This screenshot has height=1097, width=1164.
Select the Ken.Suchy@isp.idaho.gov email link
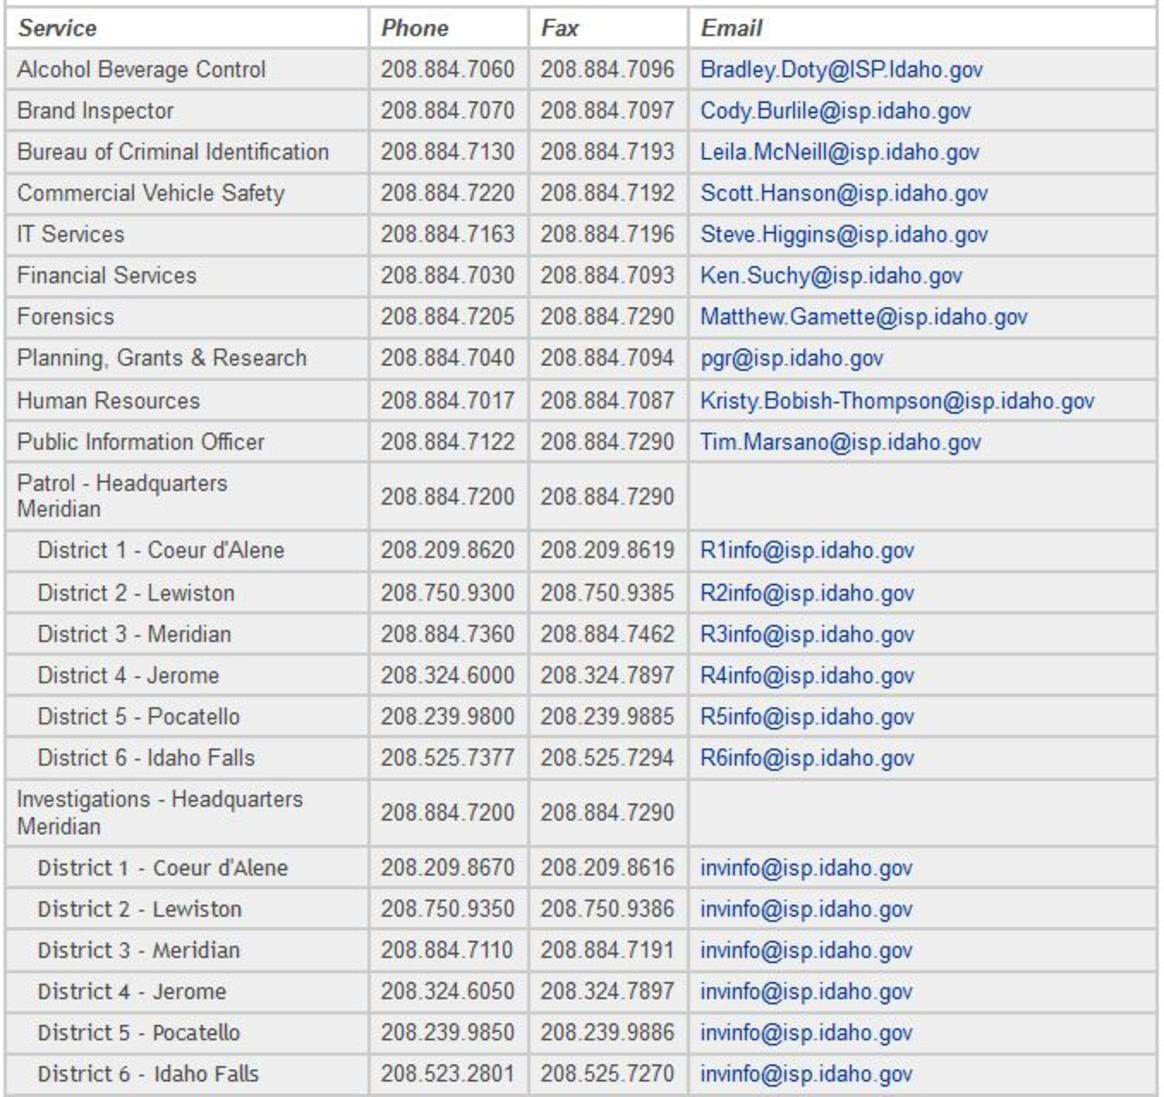pyautogui.click(x=831, y=276)
